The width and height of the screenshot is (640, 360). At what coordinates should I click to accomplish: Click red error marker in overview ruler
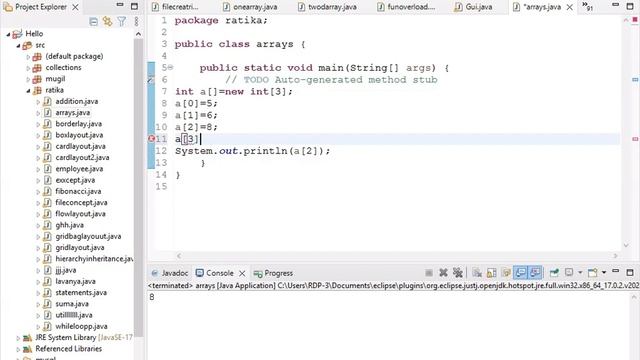(x=635, y=139)
